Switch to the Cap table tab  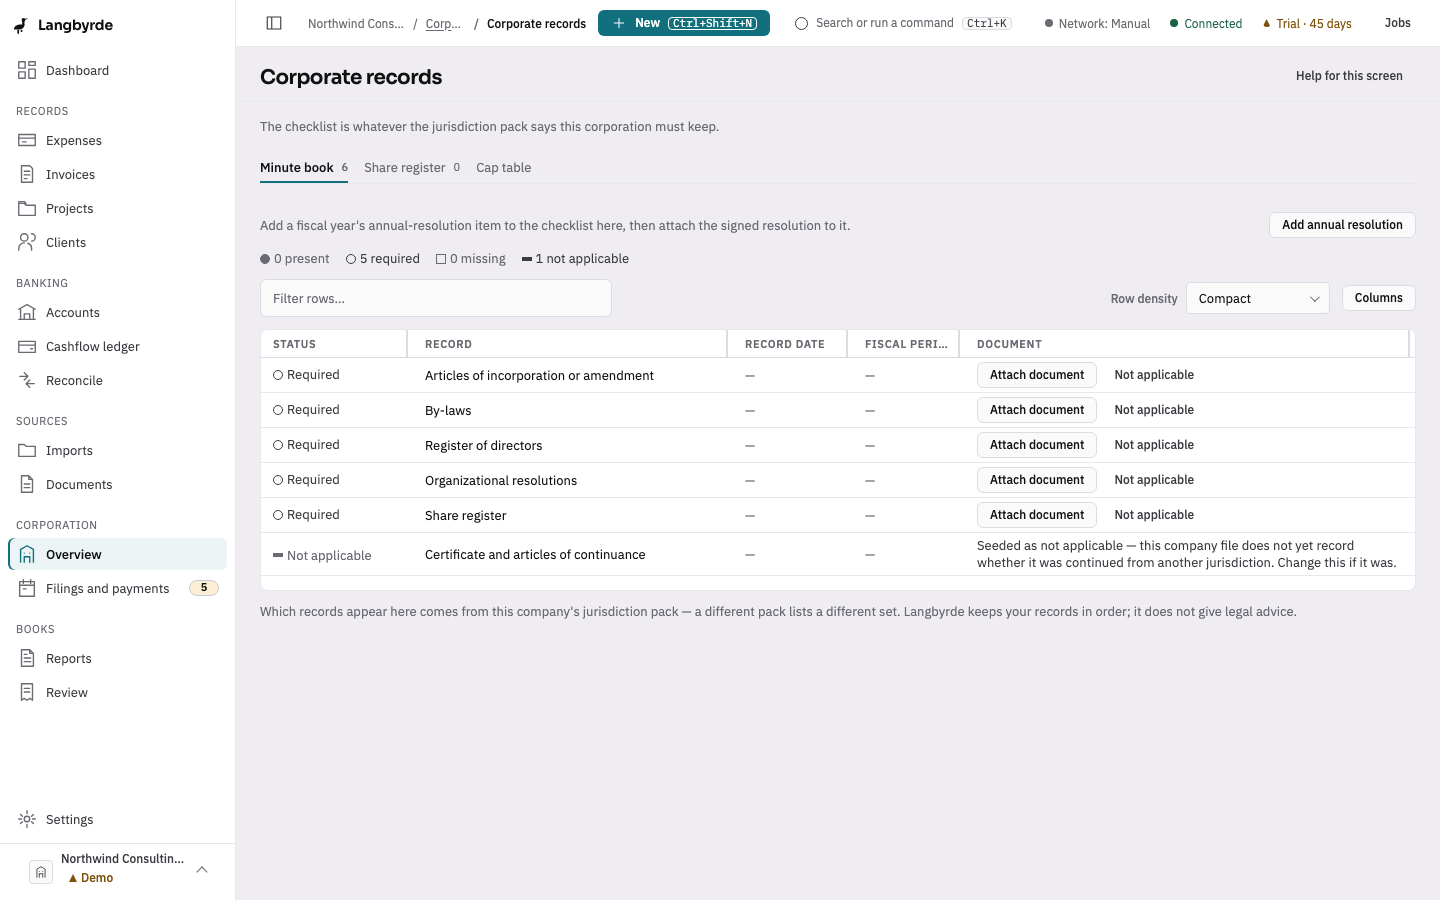click(x=504, y=168)
